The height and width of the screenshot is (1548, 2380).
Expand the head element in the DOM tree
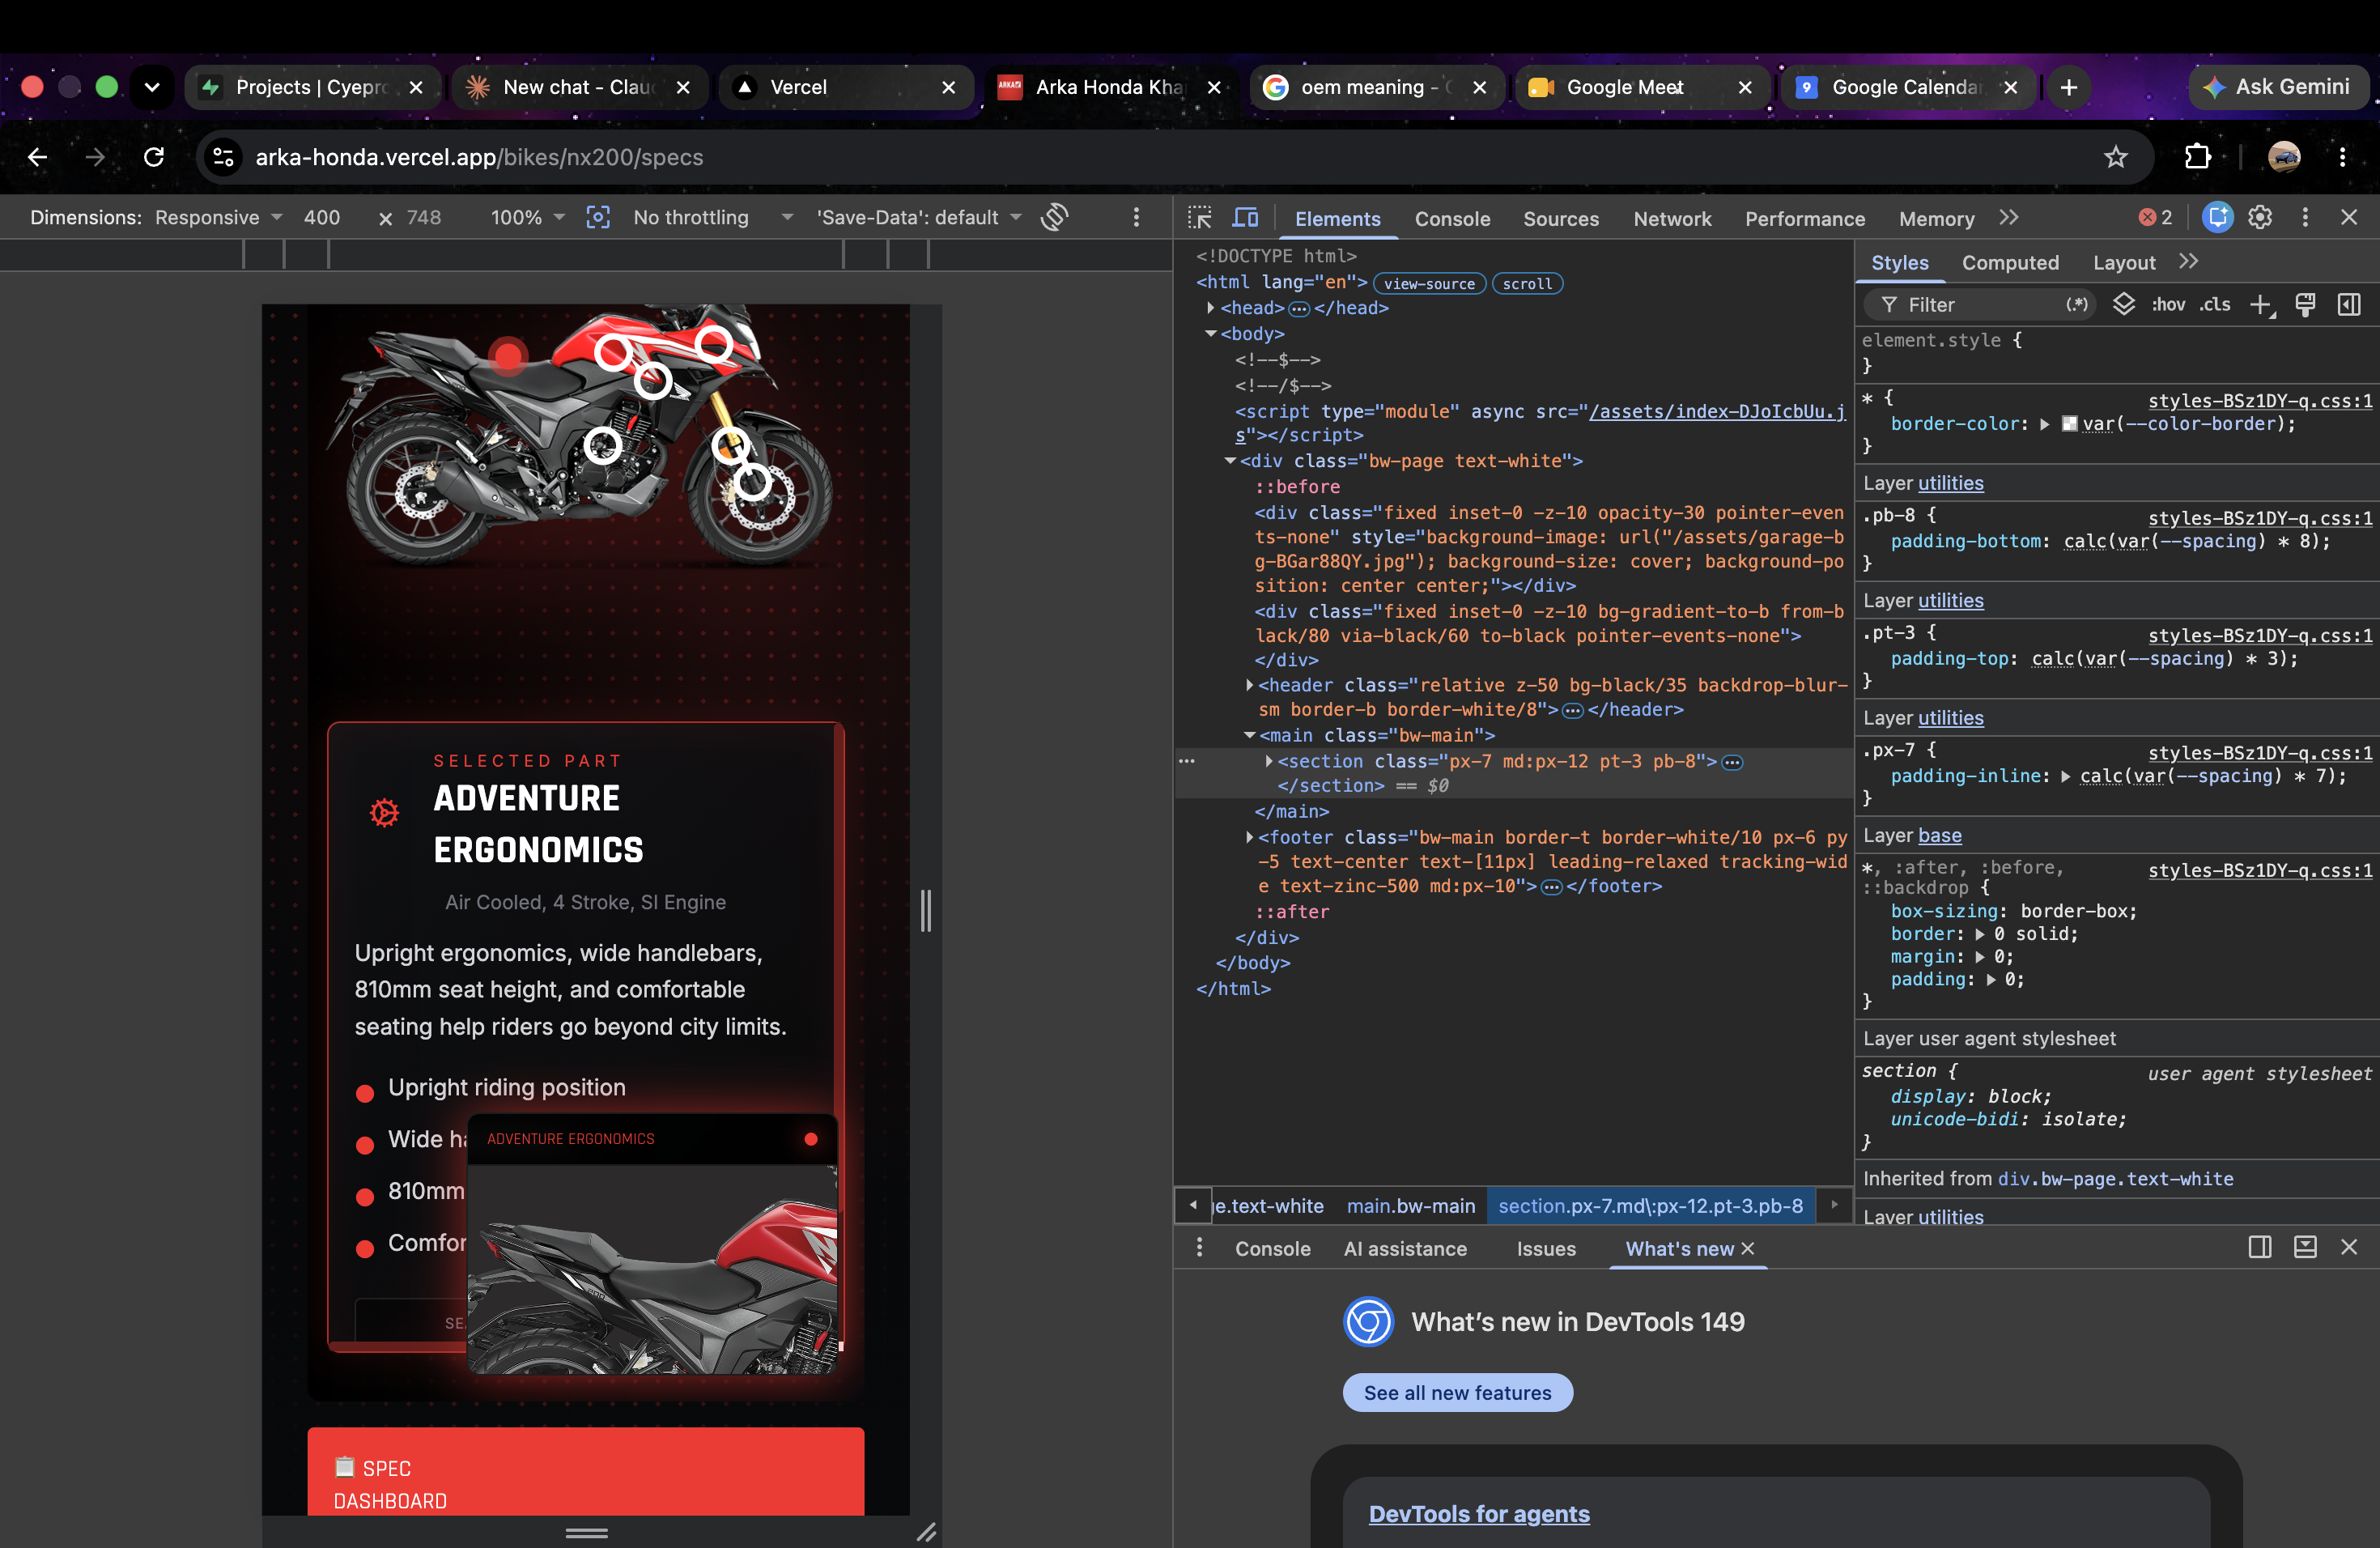[1210, 308]
